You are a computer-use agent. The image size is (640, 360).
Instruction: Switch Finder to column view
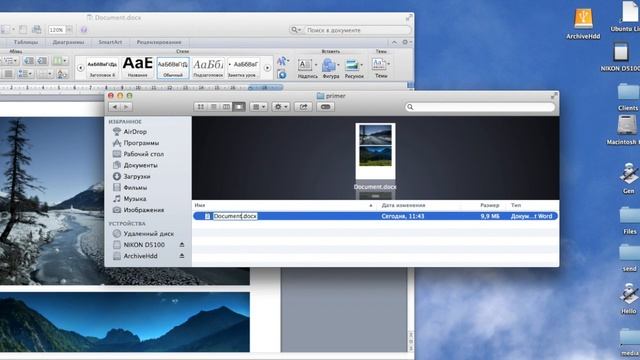pyautogui.click(x=226, y=107)
